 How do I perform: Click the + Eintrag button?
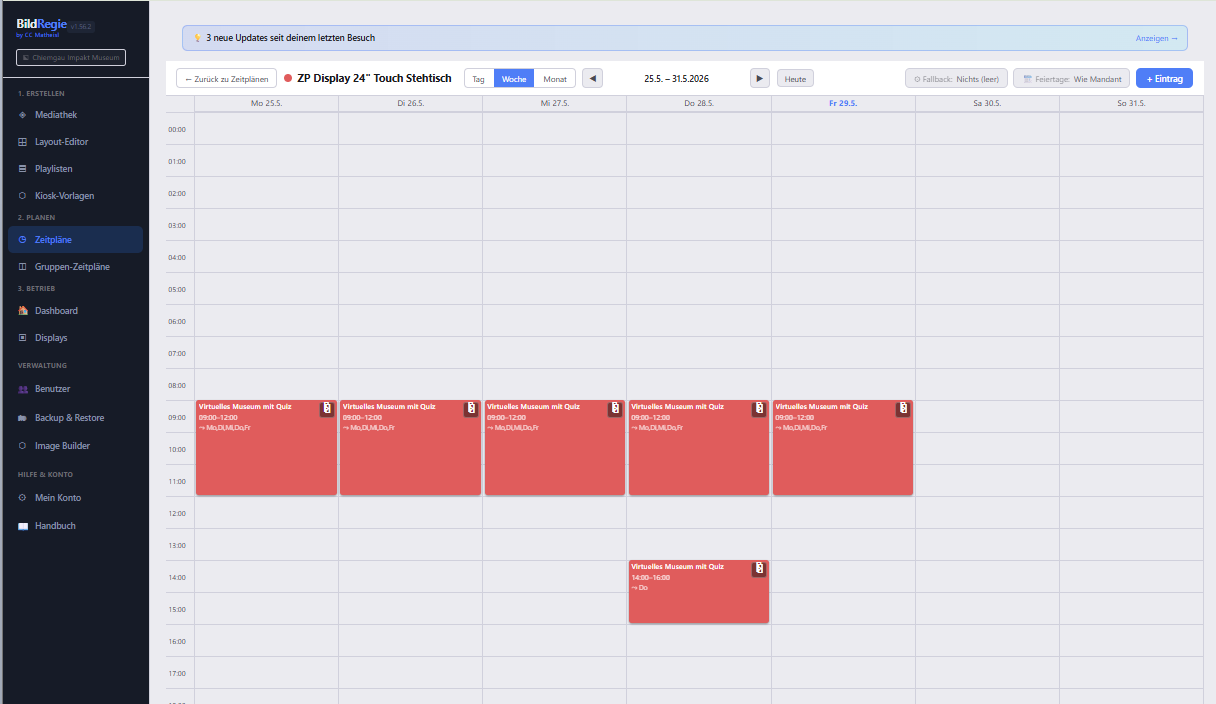point(1164,78)
